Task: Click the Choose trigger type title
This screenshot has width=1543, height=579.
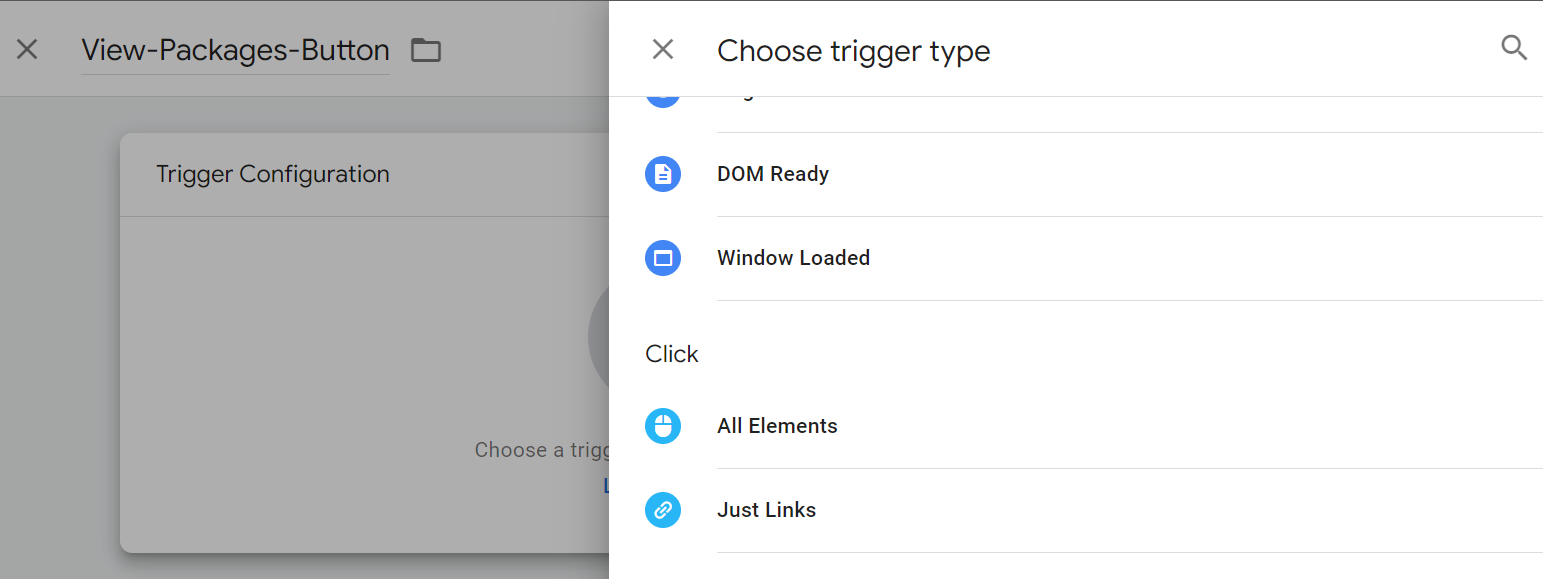Action: [853, 50]
